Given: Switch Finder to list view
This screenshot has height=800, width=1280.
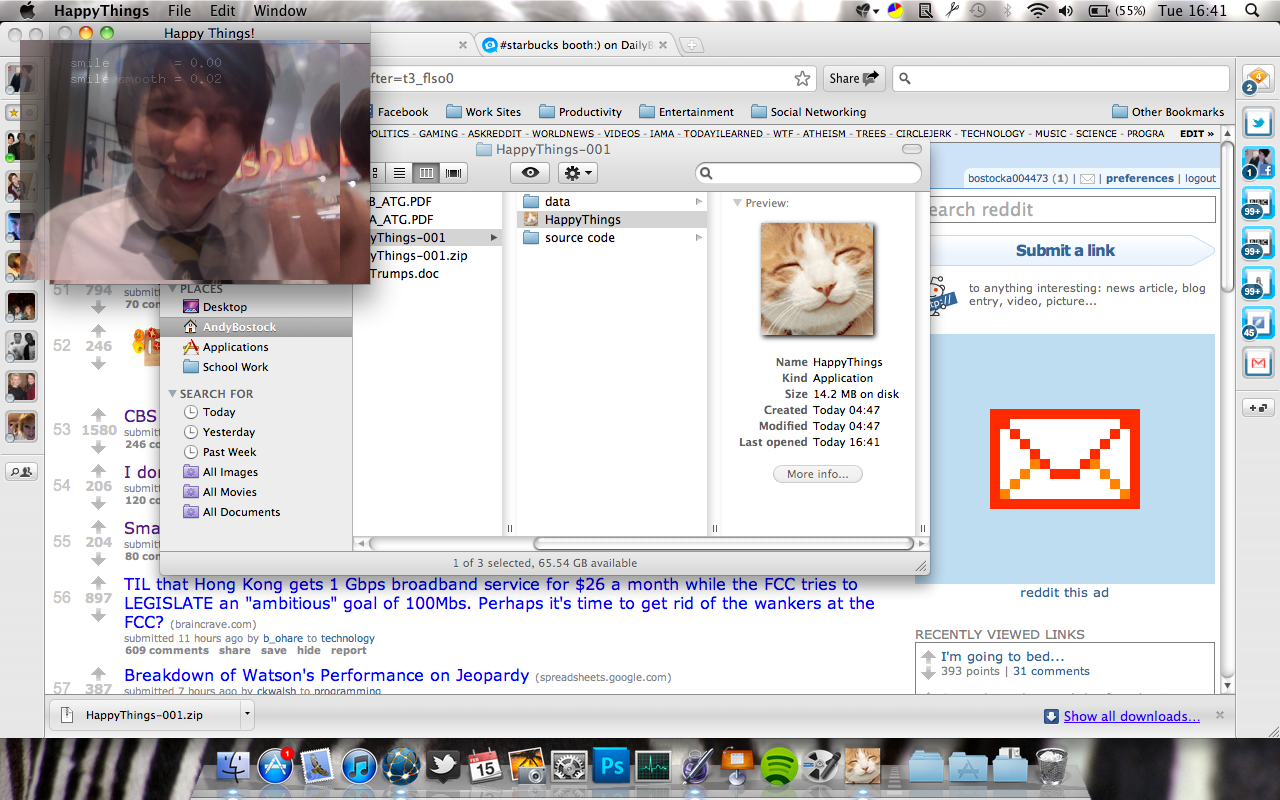Looking at the screenshot, I should coord(400,173).
